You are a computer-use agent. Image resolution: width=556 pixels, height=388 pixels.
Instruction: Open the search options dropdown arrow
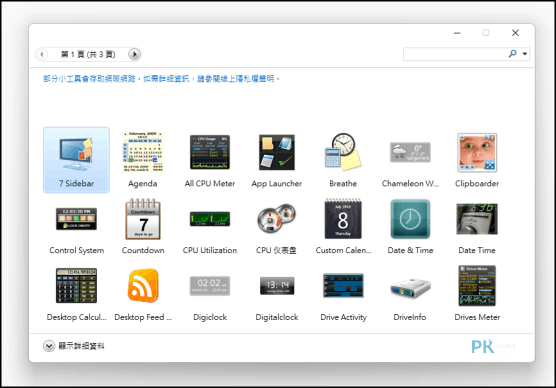pos(525,54)
